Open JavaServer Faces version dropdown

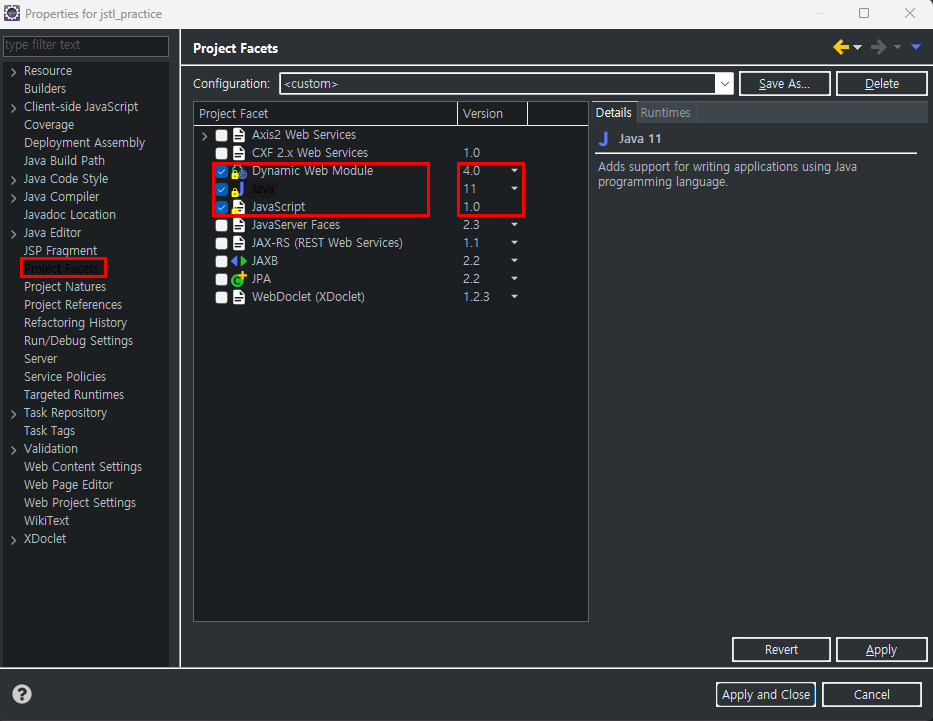pos(514,225)
